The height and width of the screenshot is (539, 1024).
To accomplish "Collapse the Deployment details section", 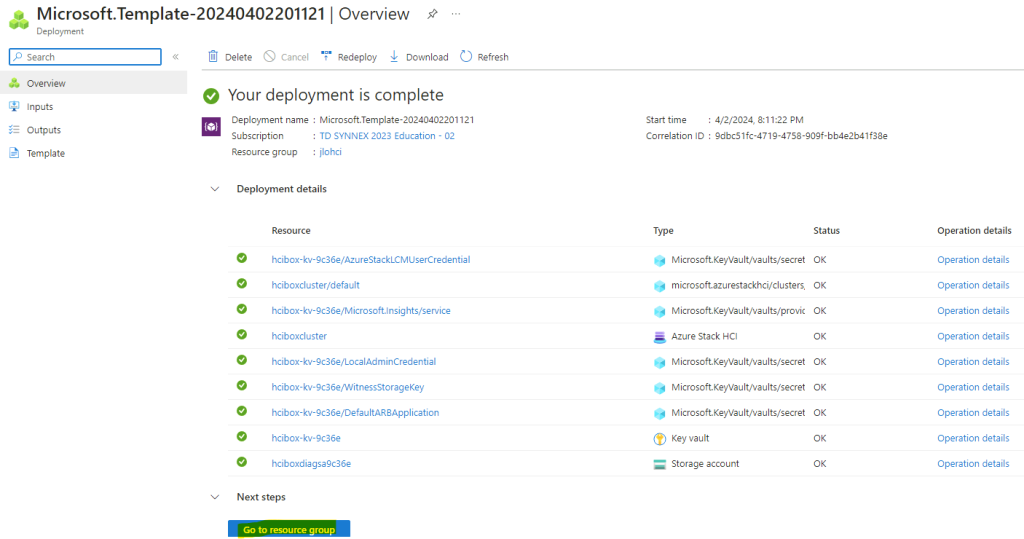I will [x=215, y=189].
